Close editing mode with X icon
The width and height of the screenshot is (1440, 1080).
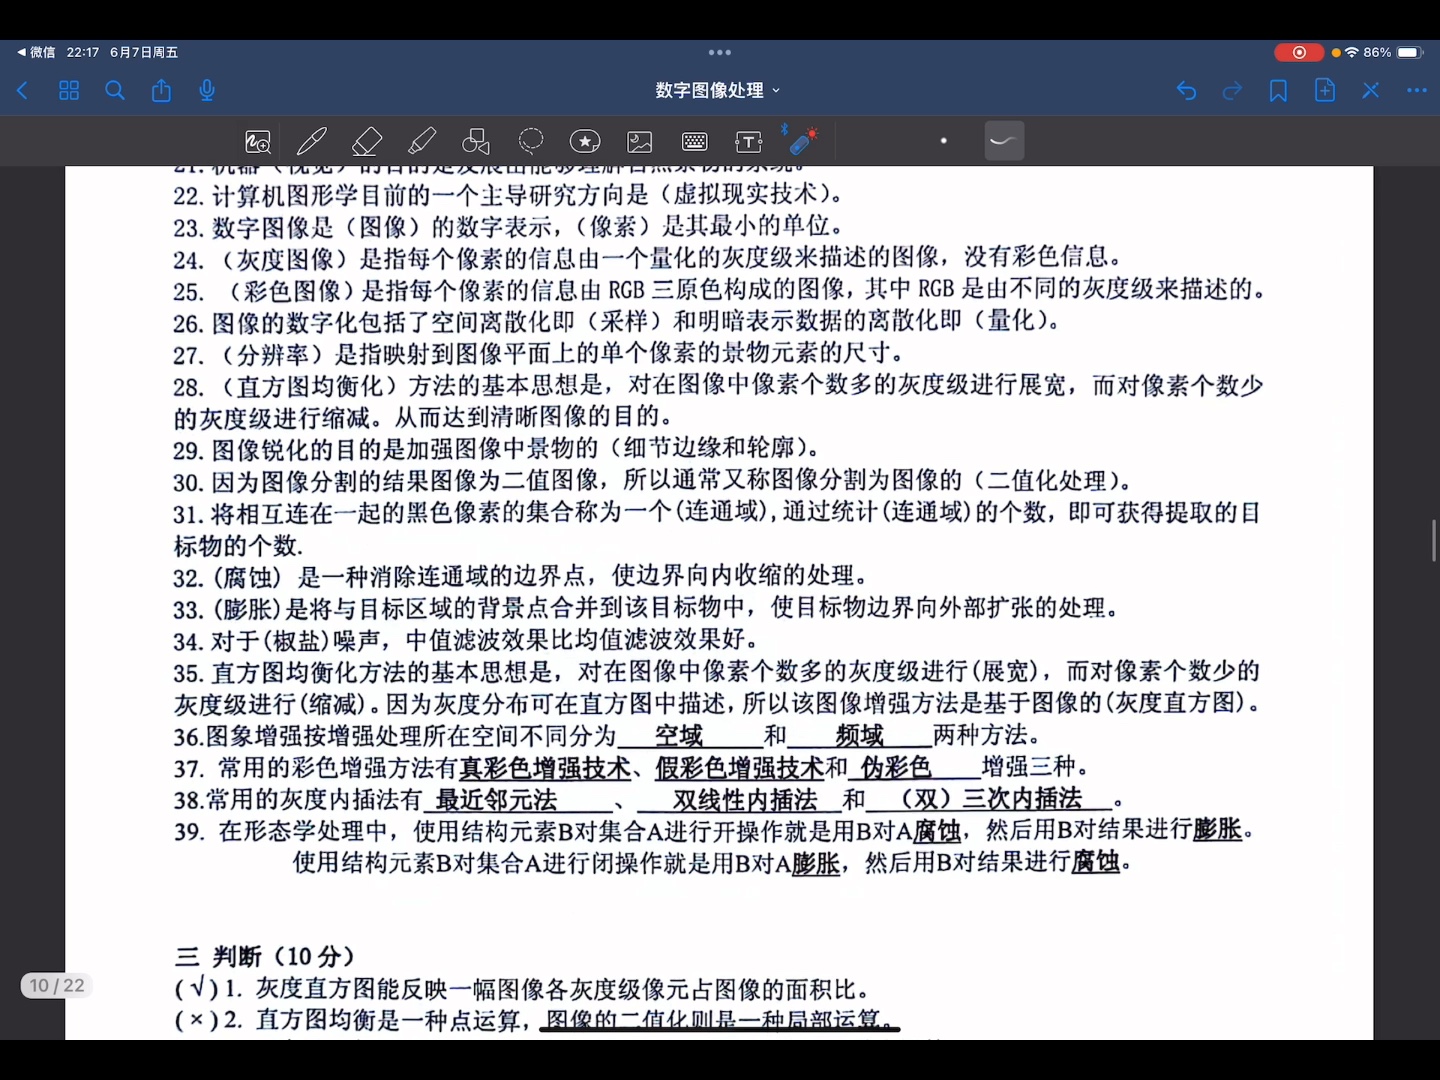pyautogui.click(x=1371, y=91)
